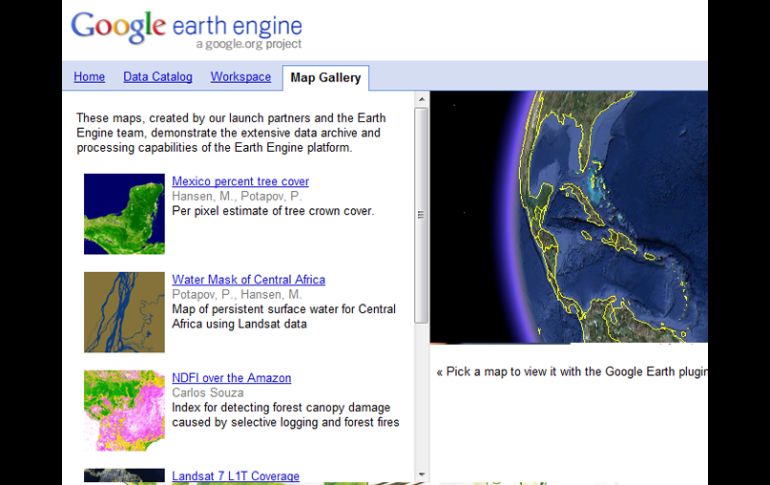Open the Landsat 7 L1T Coverage link
Viewport: 770px width, 485px height.
coord(235,476)
